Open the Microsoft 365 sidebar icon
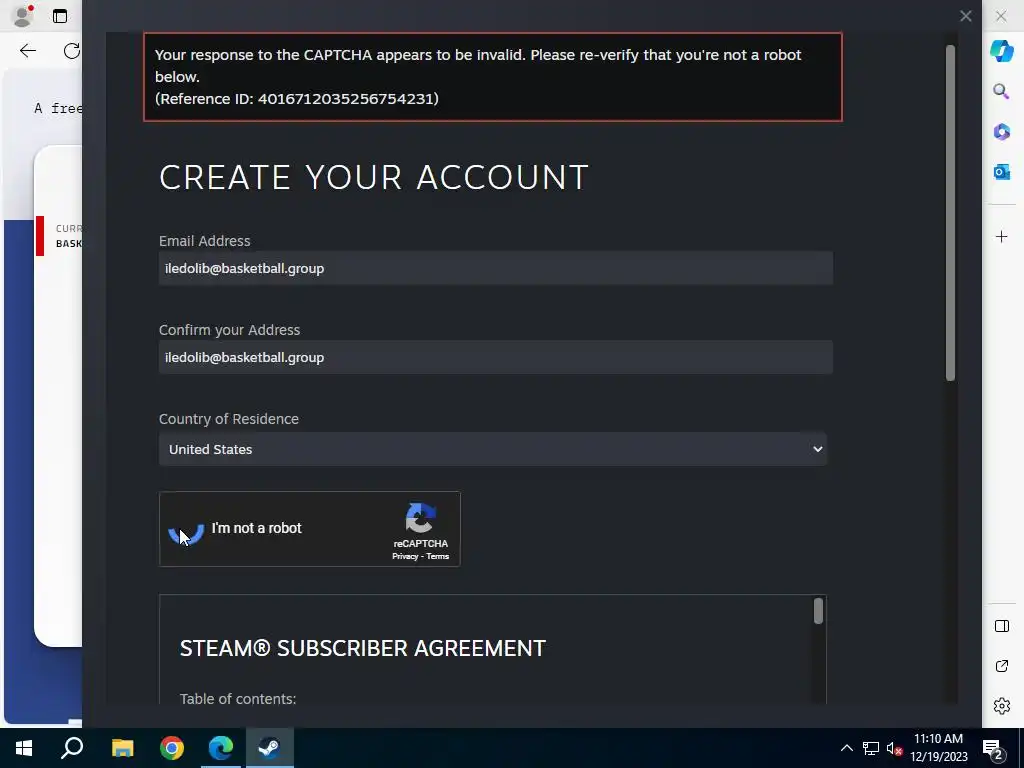 click(x=1002, y=131)
